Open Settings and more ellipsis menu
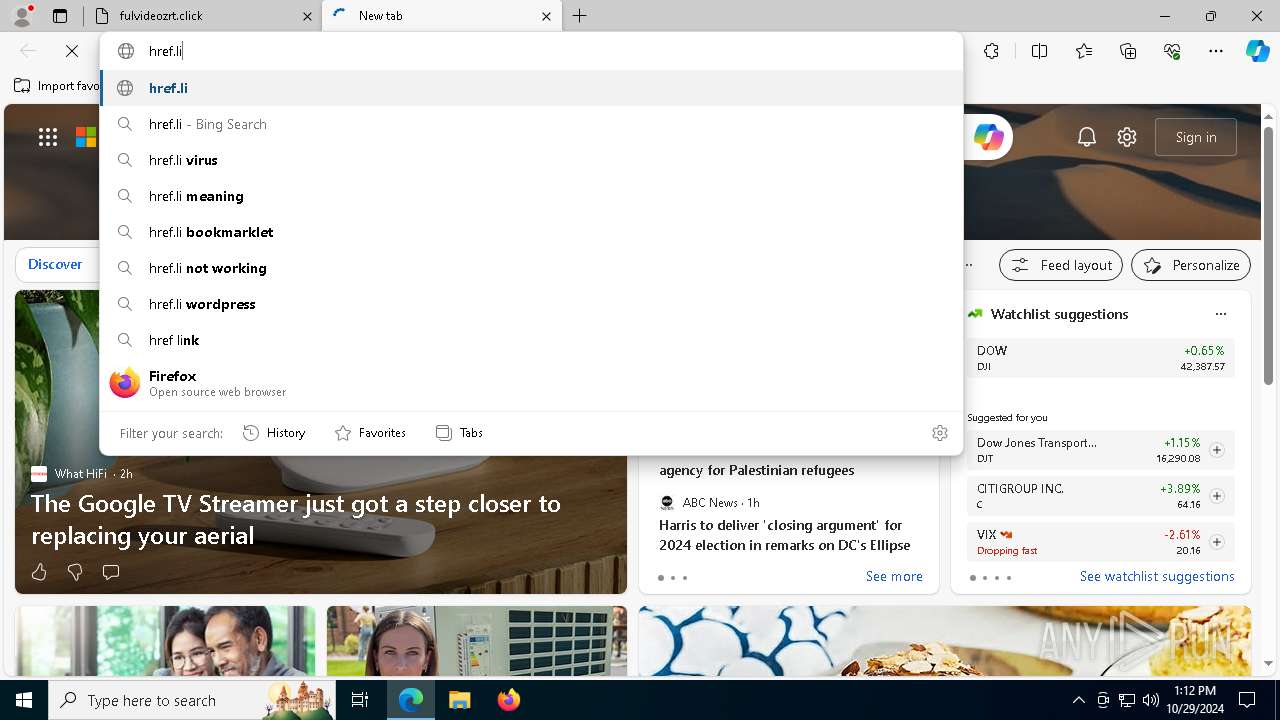Screen dimensions: 1280x720 (1216, 51)
